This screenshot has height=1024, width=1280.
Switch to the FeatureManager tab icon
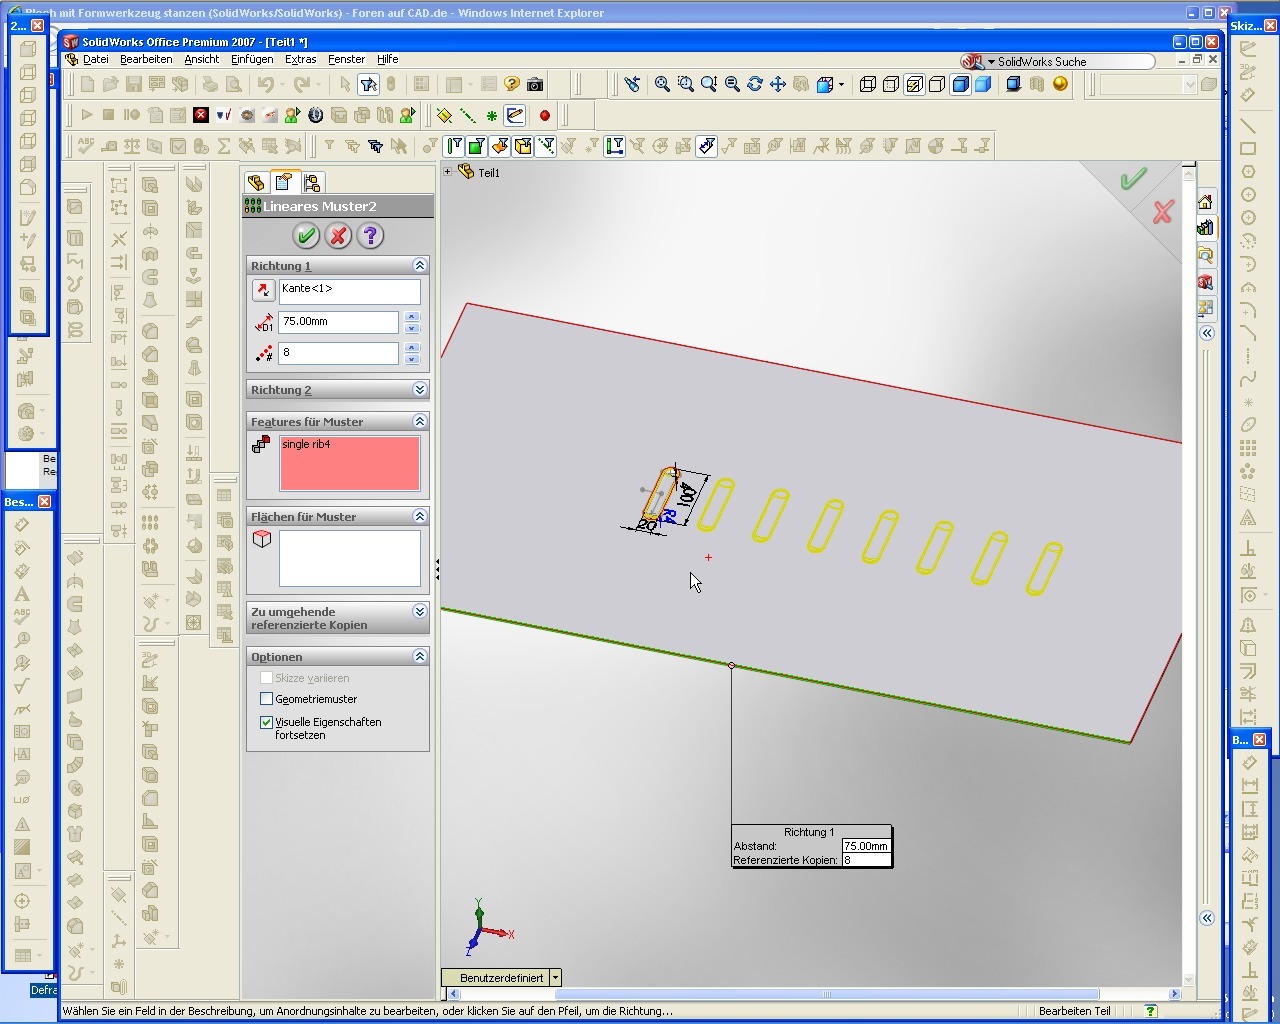pos(256,182)
